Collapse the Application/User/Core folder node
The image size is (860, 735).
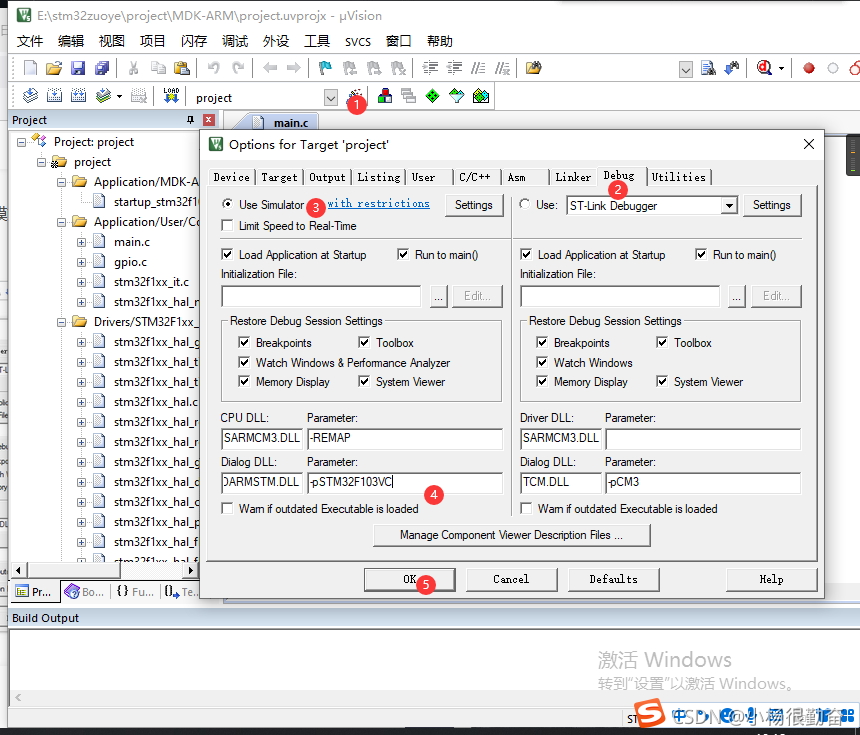pos(61,222)
